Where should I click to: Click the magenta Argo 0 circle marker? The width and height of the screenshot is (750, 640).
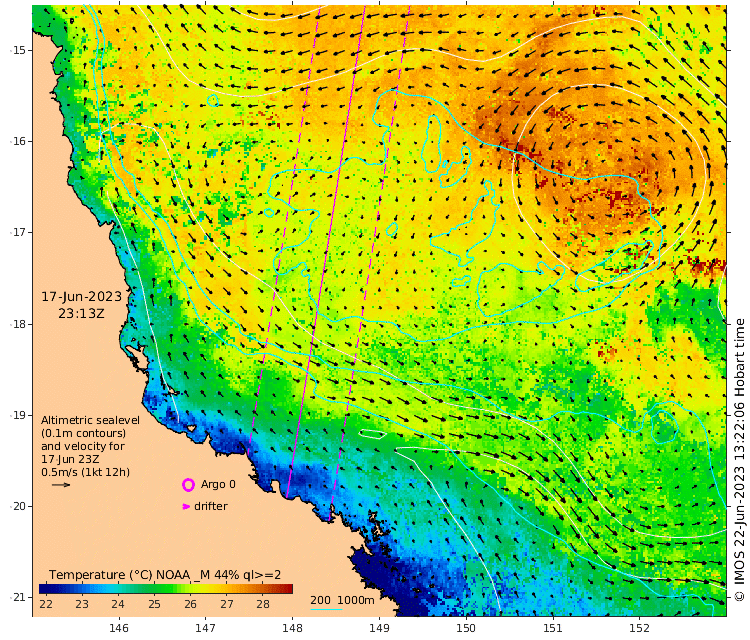point(188,485)
